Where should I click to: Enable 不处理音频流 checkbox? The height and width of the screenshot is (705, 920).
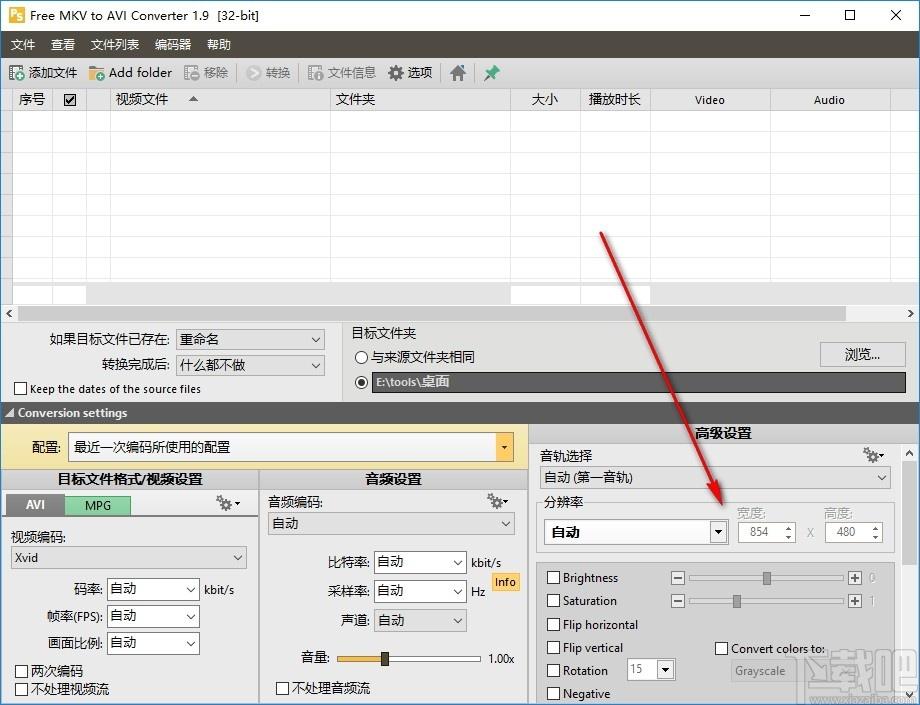tap(282, 688)
